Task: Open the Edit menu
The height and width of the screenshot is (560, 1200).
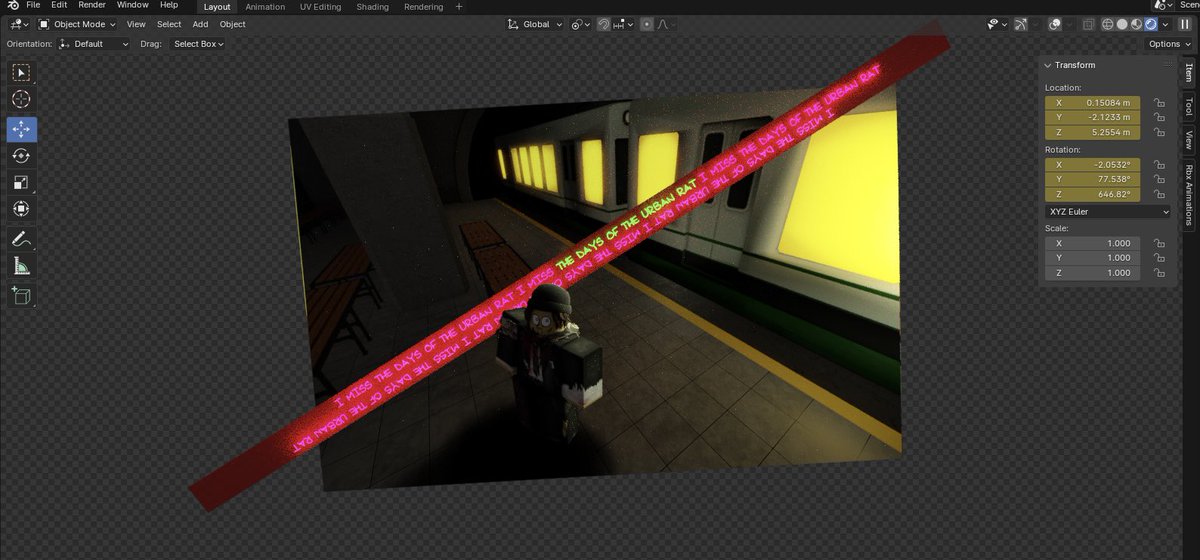Action: click(x=59, y=6)
